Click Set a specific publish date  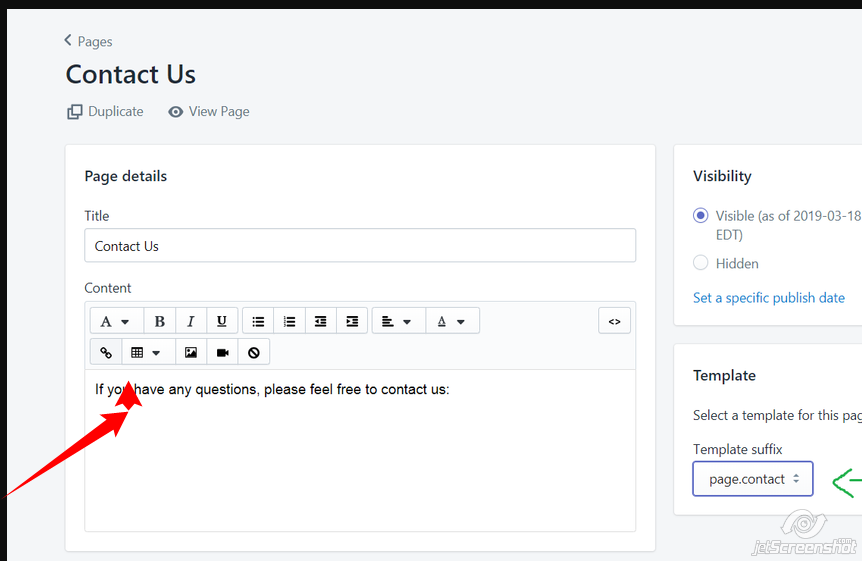768,298
